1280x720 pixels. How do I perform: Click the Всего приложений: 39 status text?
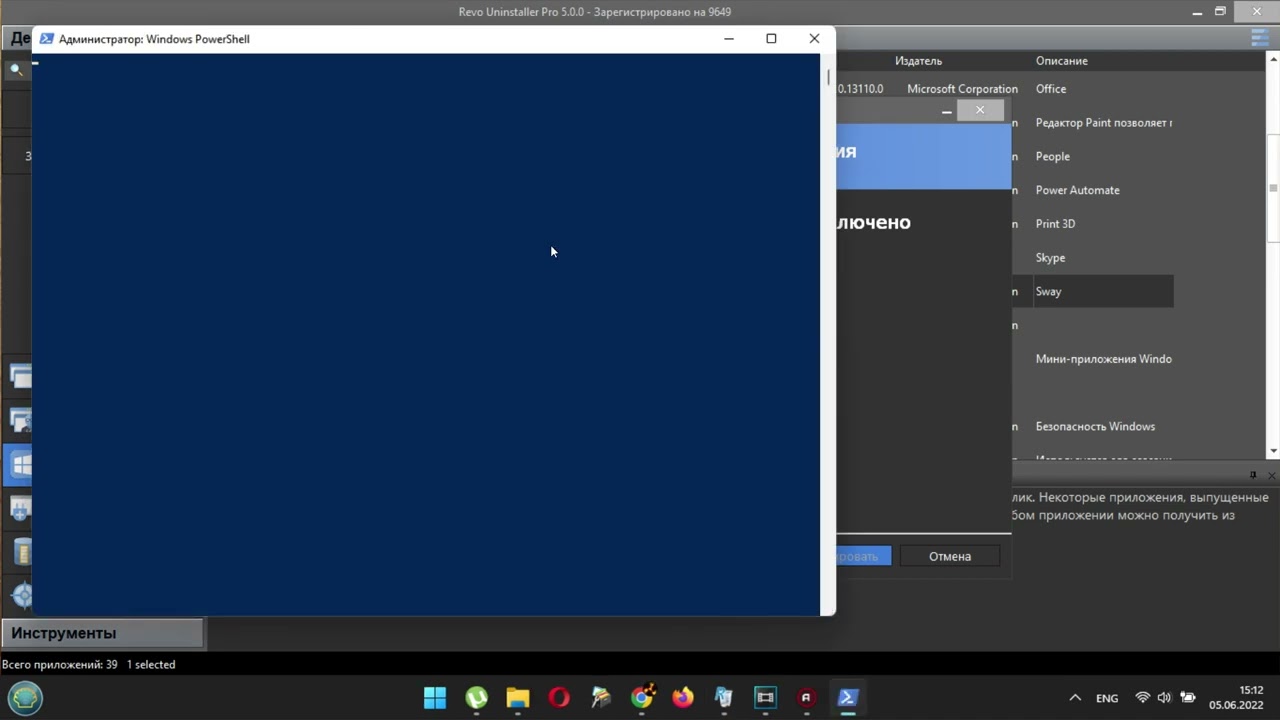(60, 664)
